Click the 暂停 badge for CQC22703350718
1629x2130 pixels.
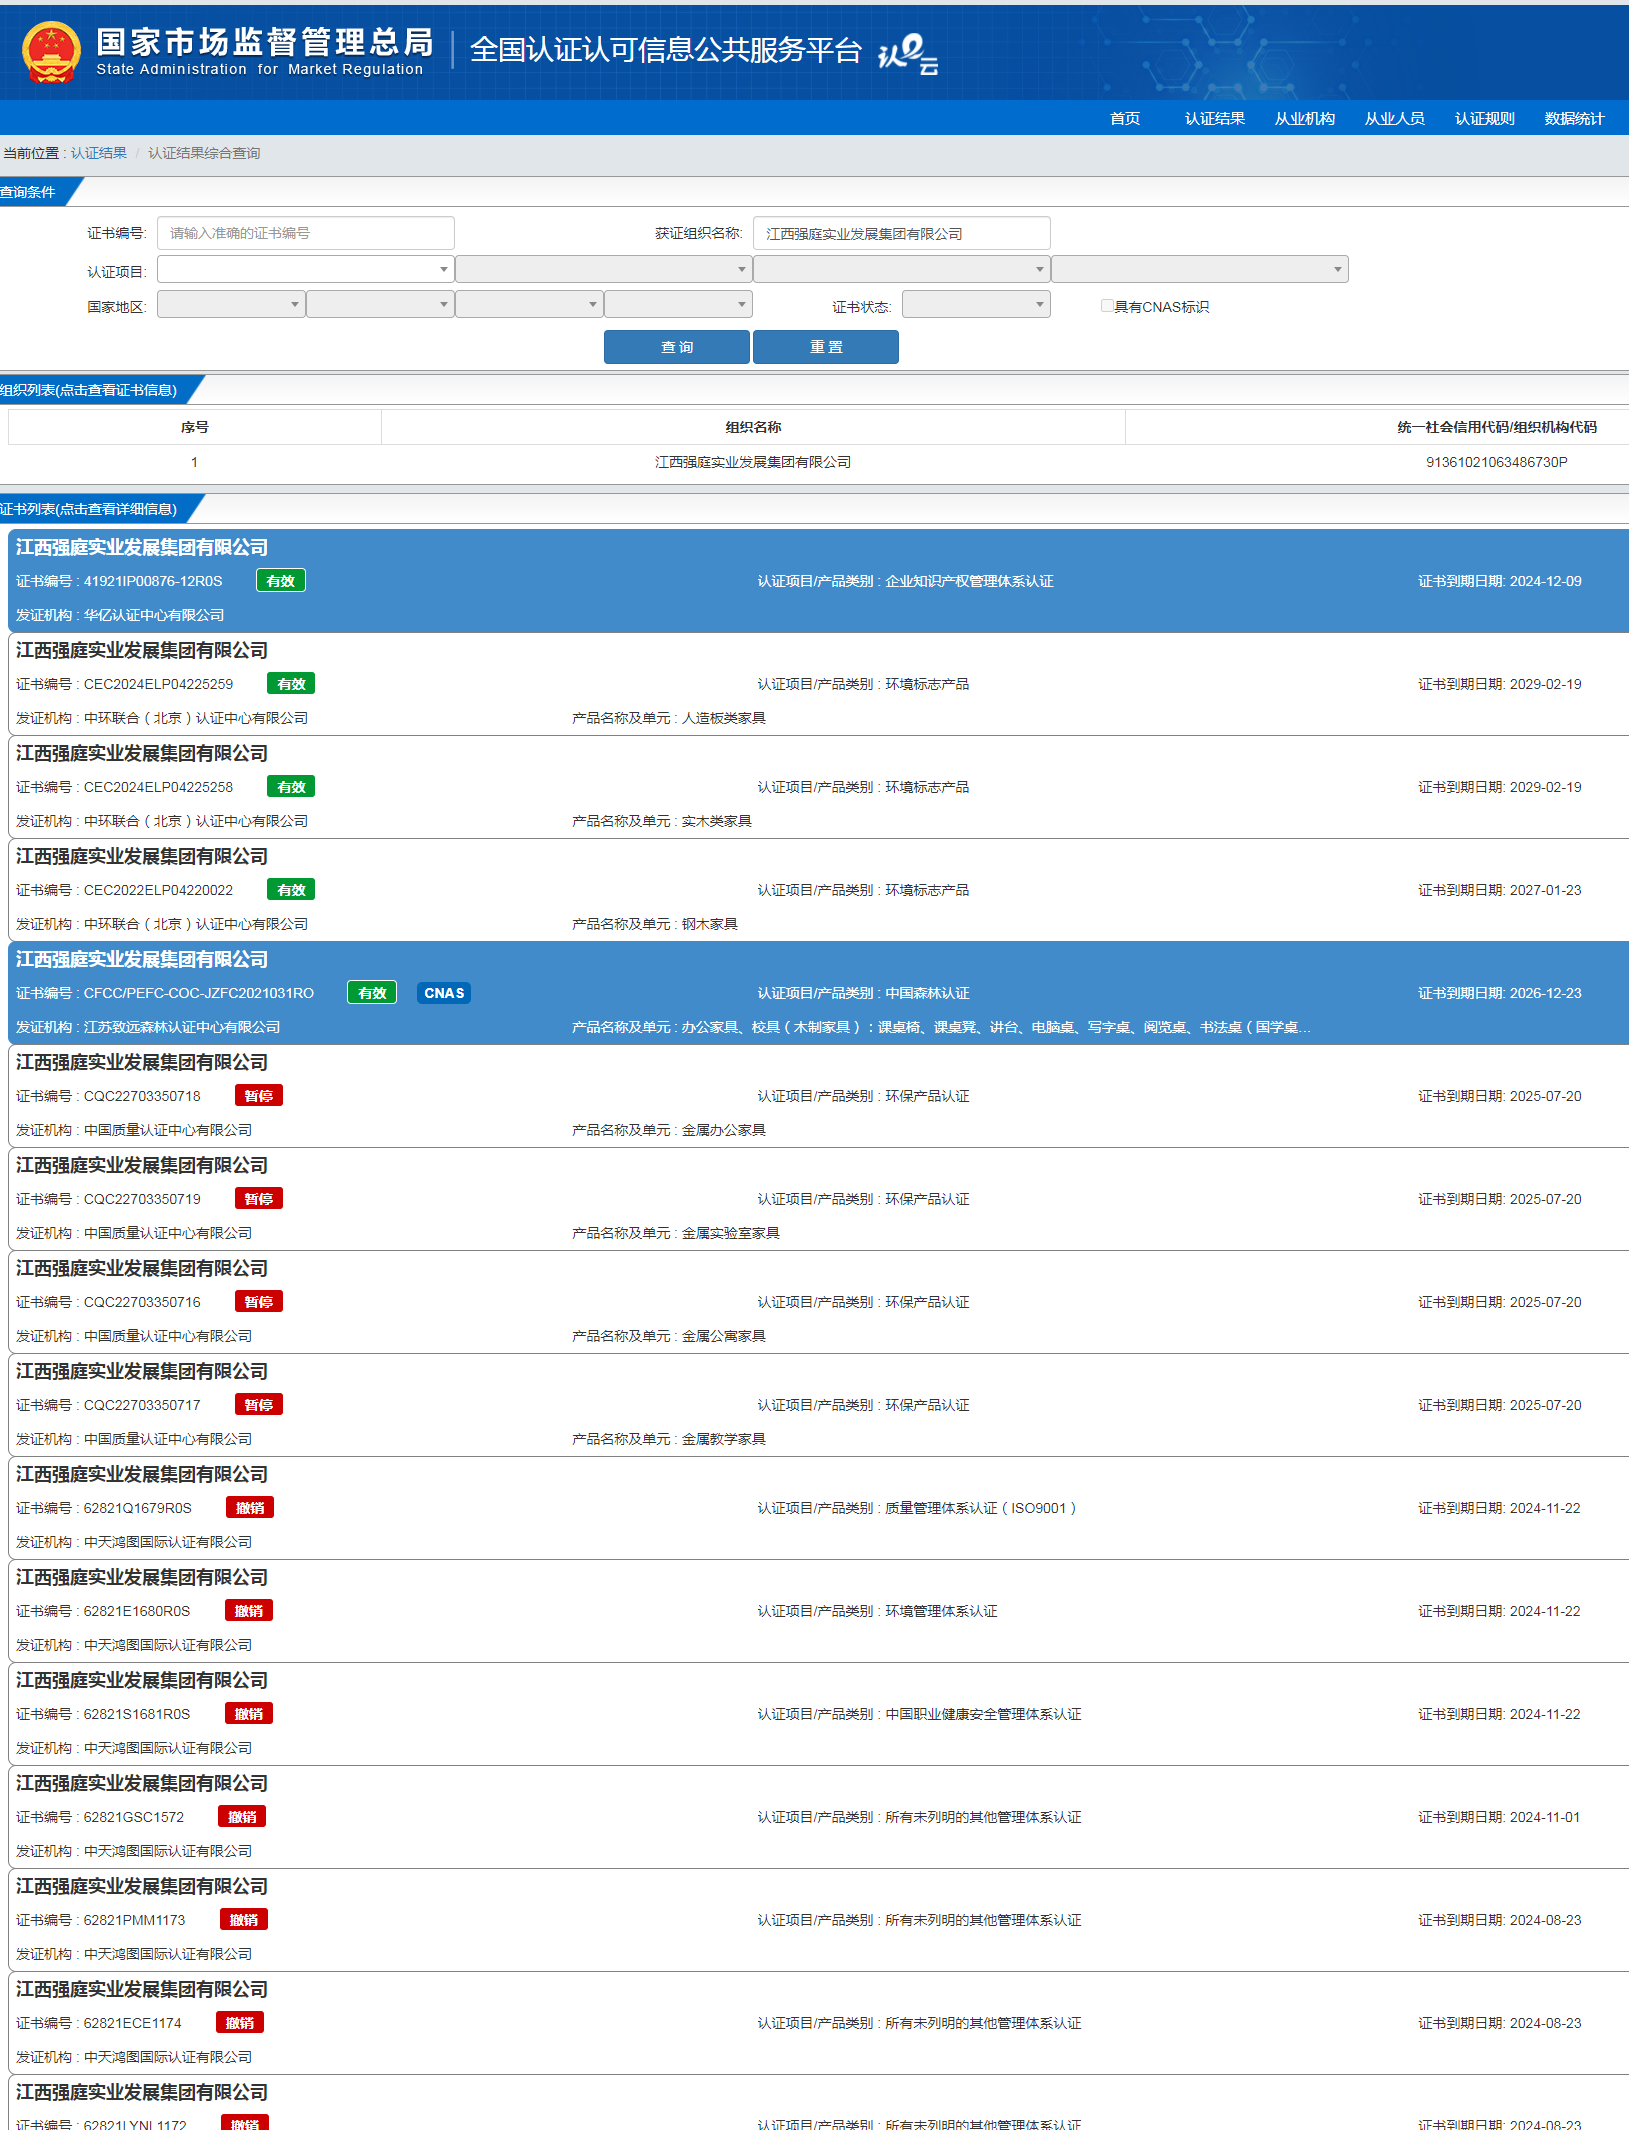click(259, 1096)
